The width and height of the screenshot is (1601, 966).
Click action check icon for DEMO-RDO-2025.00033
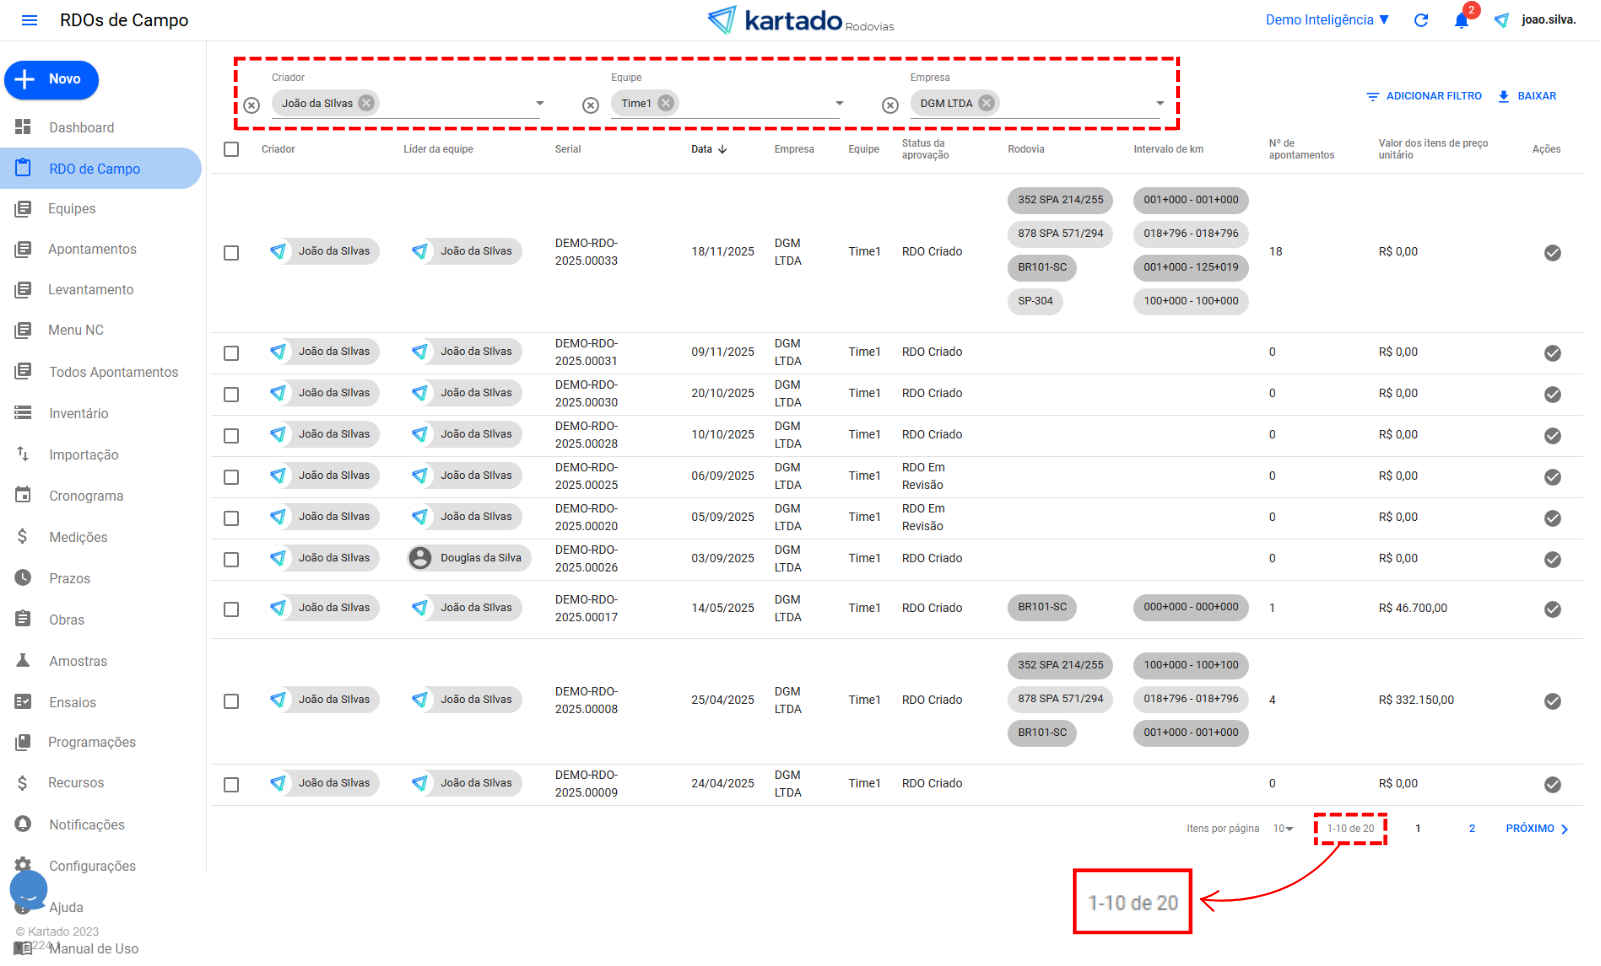[x=1552, y=253]
